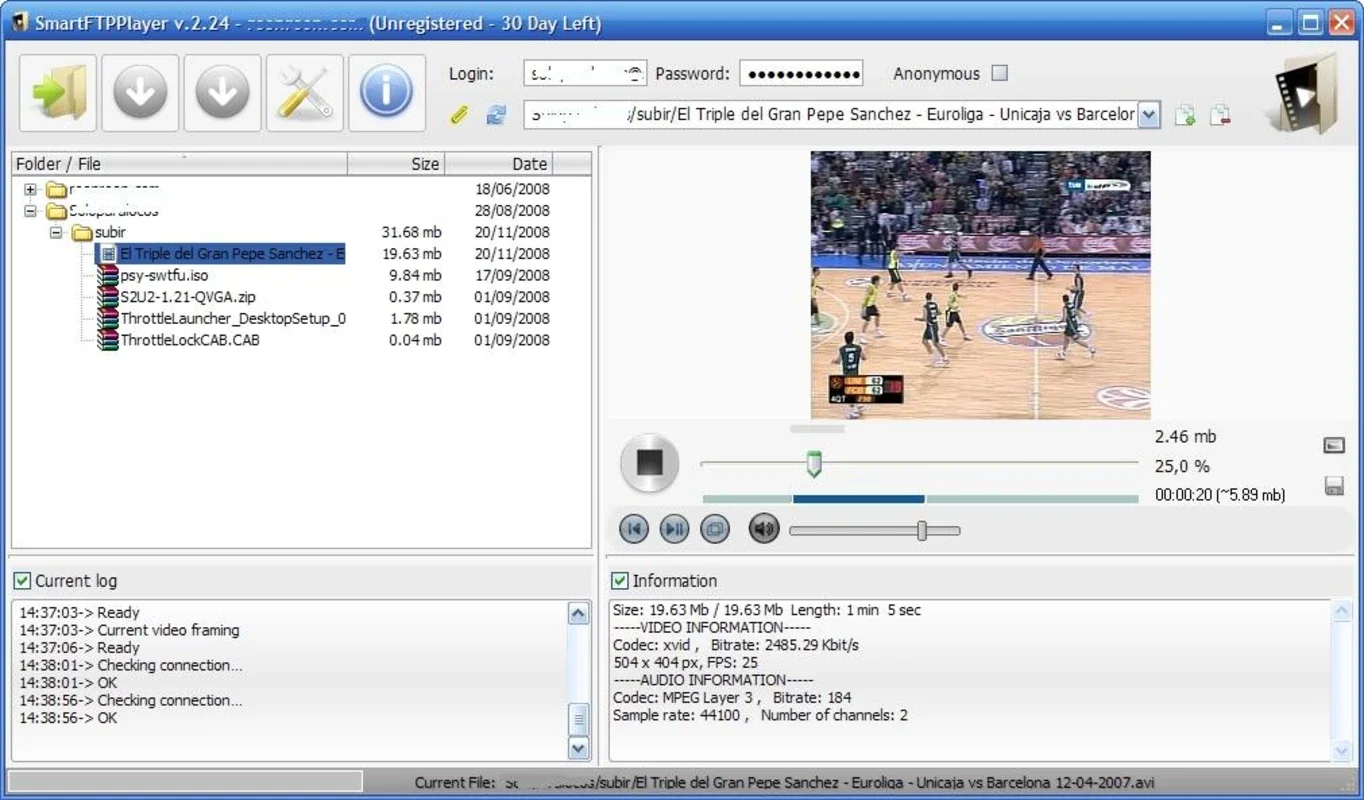Click the psy-swtfu.iso archive icon

tap(107, 275)
